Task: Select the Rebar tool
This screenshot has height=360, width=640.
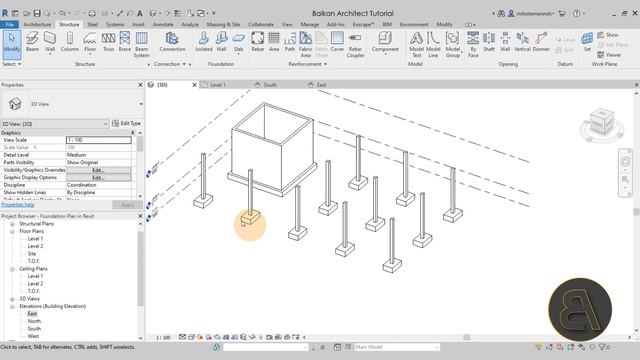Action: (x=258, y=42)
